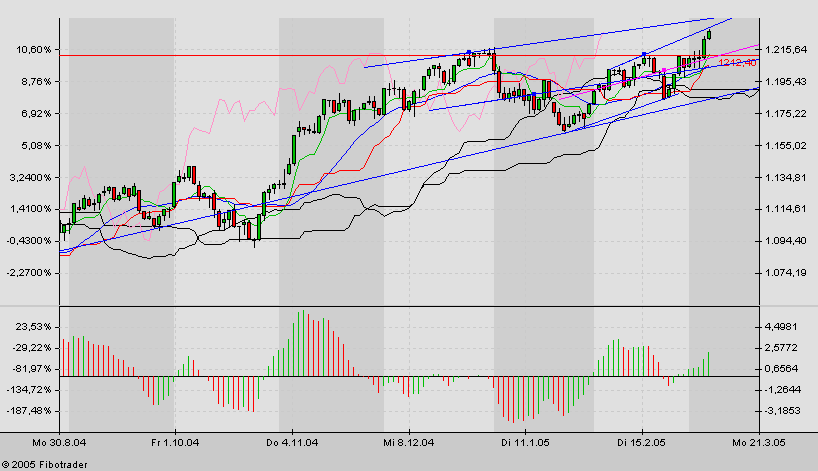Screen dimensions: 818x471
Task: Click the 1.074,19 price axis label
Action: [x=784, y=273]
